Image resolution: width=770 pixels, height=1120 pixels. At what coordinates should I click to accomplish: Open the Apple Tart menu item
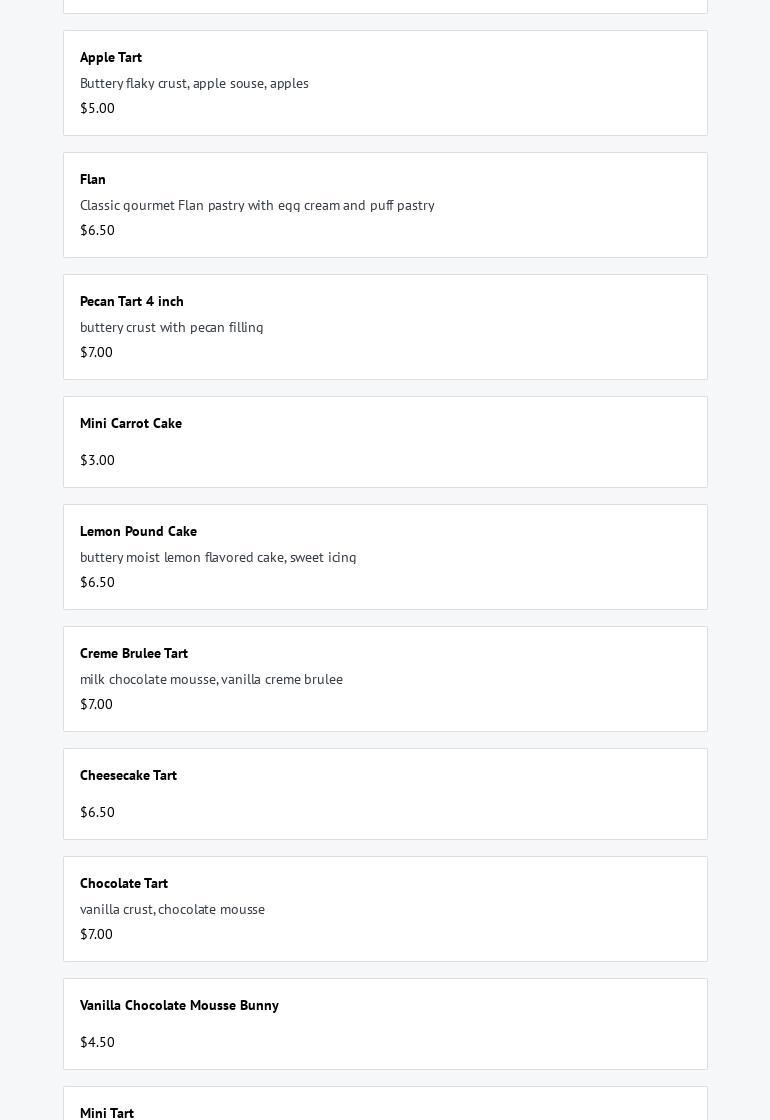111,58
